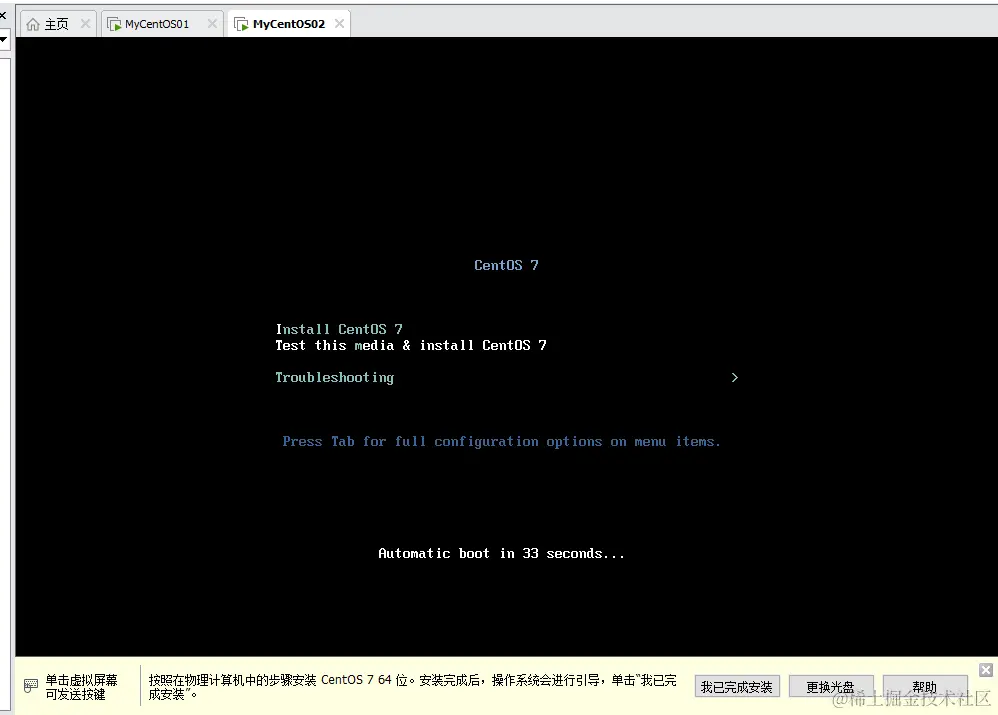
Task: Click the VM running icon on MyCentOS02 tab
Action: [x=241, y=24]
